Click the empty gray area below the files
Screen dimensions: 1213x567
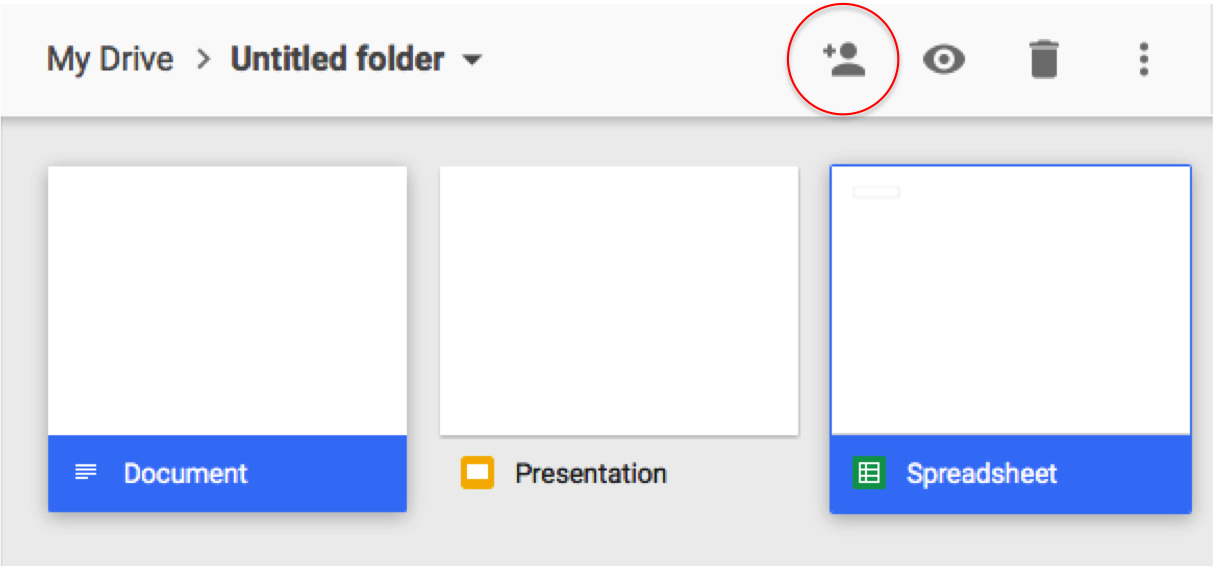pyautogui.click(x=606, y=540)
